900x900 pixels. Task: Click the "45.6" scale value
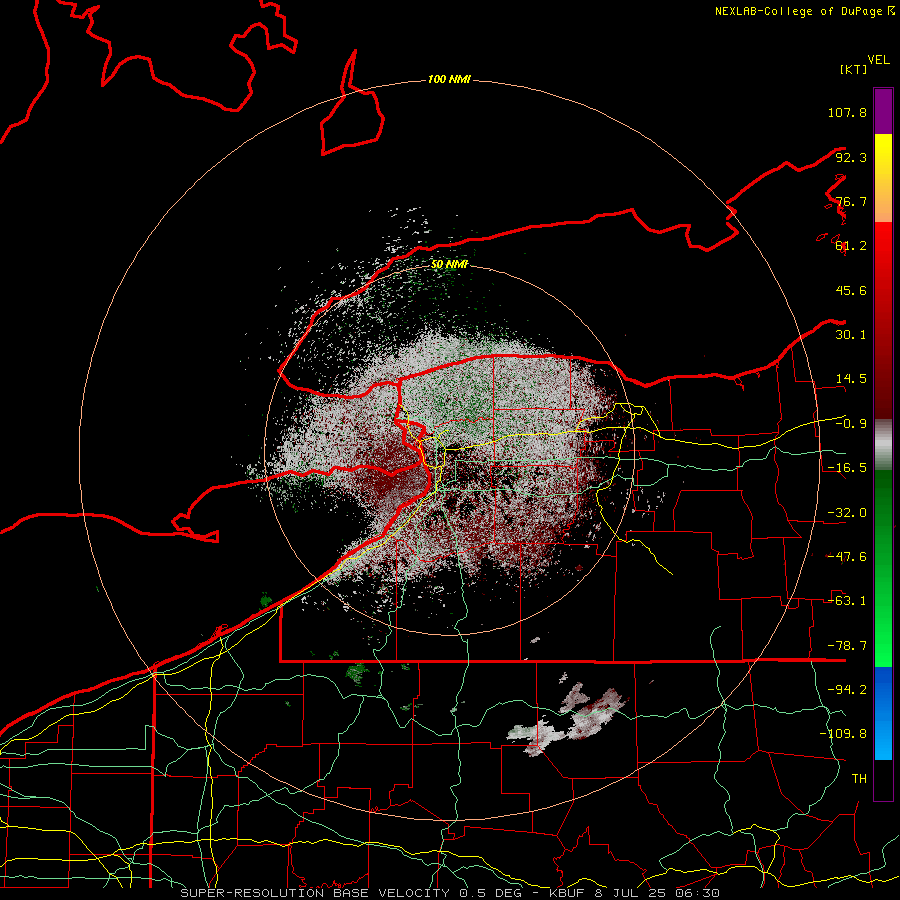851,290
